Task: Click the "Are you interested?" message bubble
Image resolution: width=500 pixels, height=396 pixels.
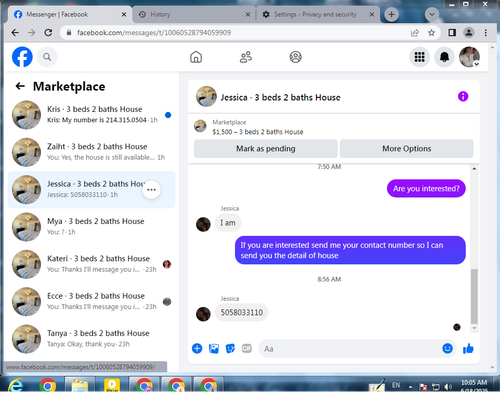Action: [x=426, y=189]
